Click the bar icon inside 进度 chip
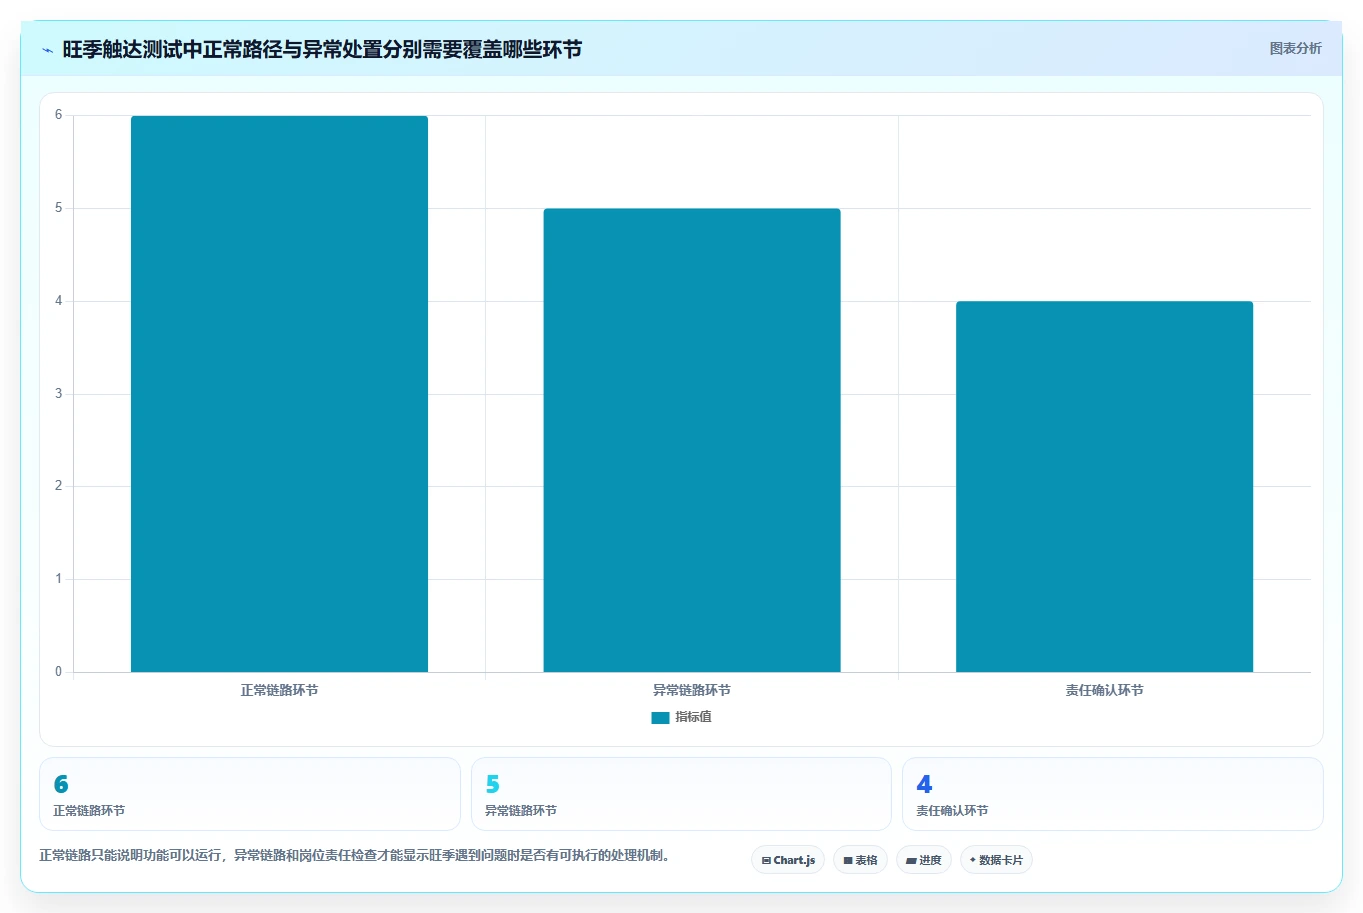 pos(911,860)
